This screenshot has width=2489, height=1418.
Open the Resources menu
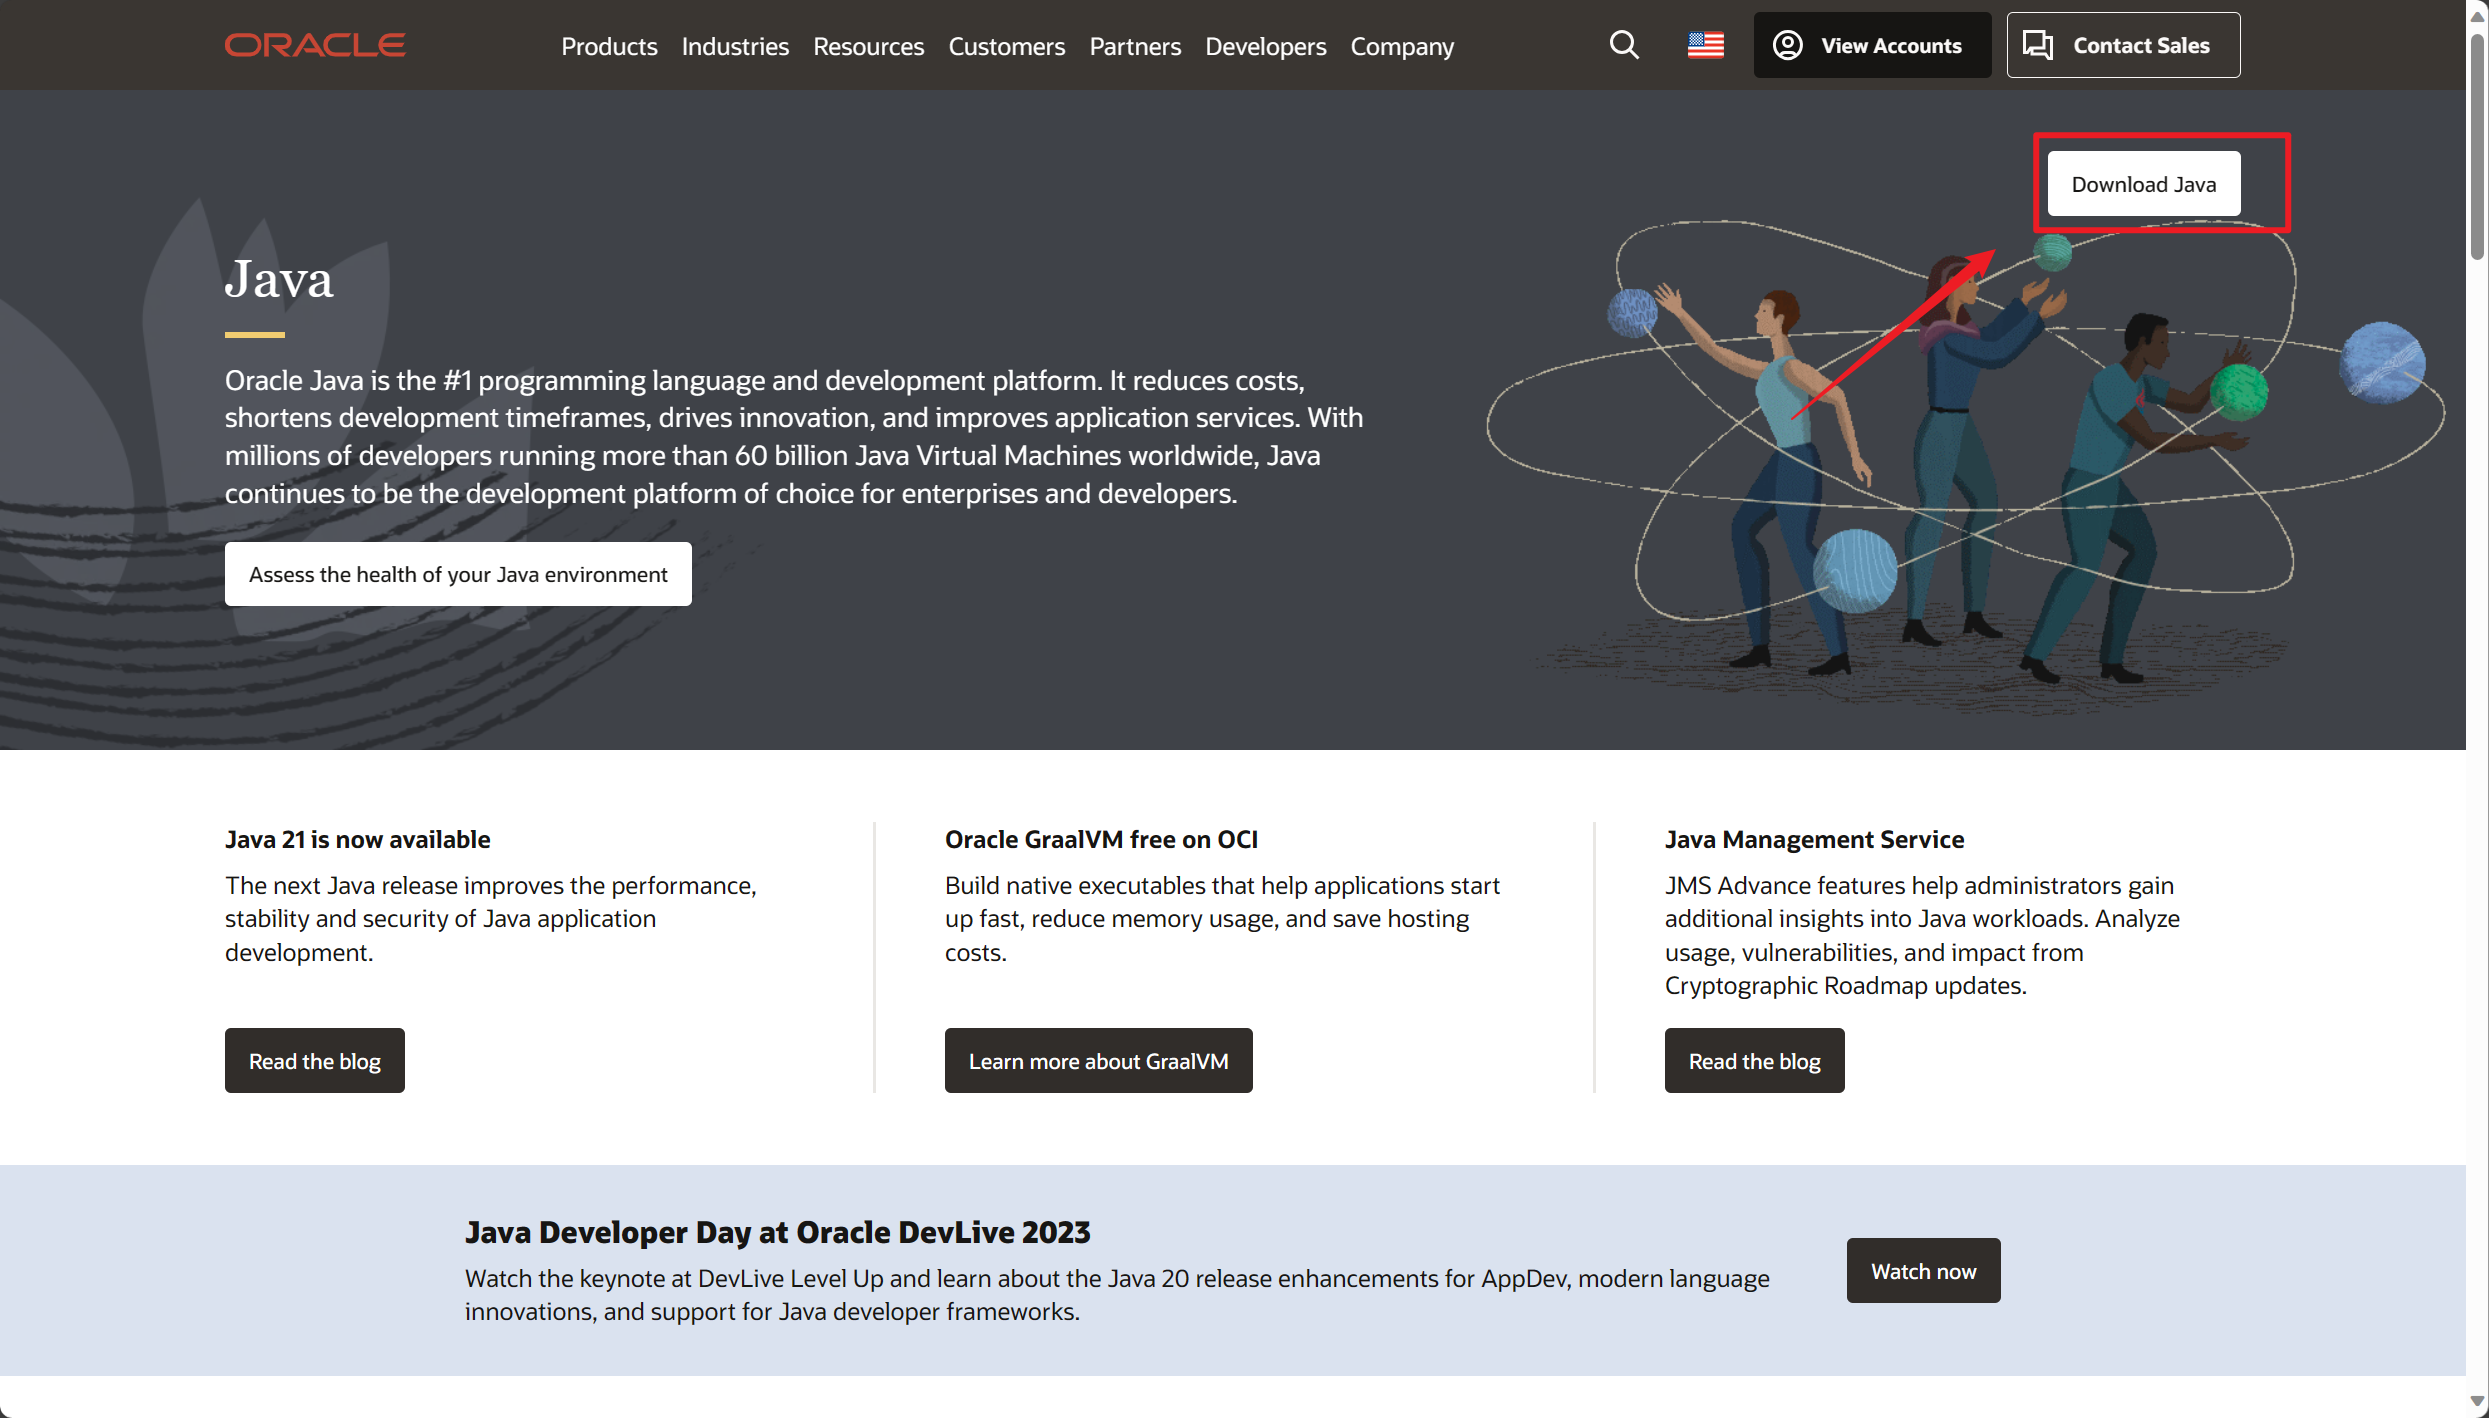(x=868, y=46)
